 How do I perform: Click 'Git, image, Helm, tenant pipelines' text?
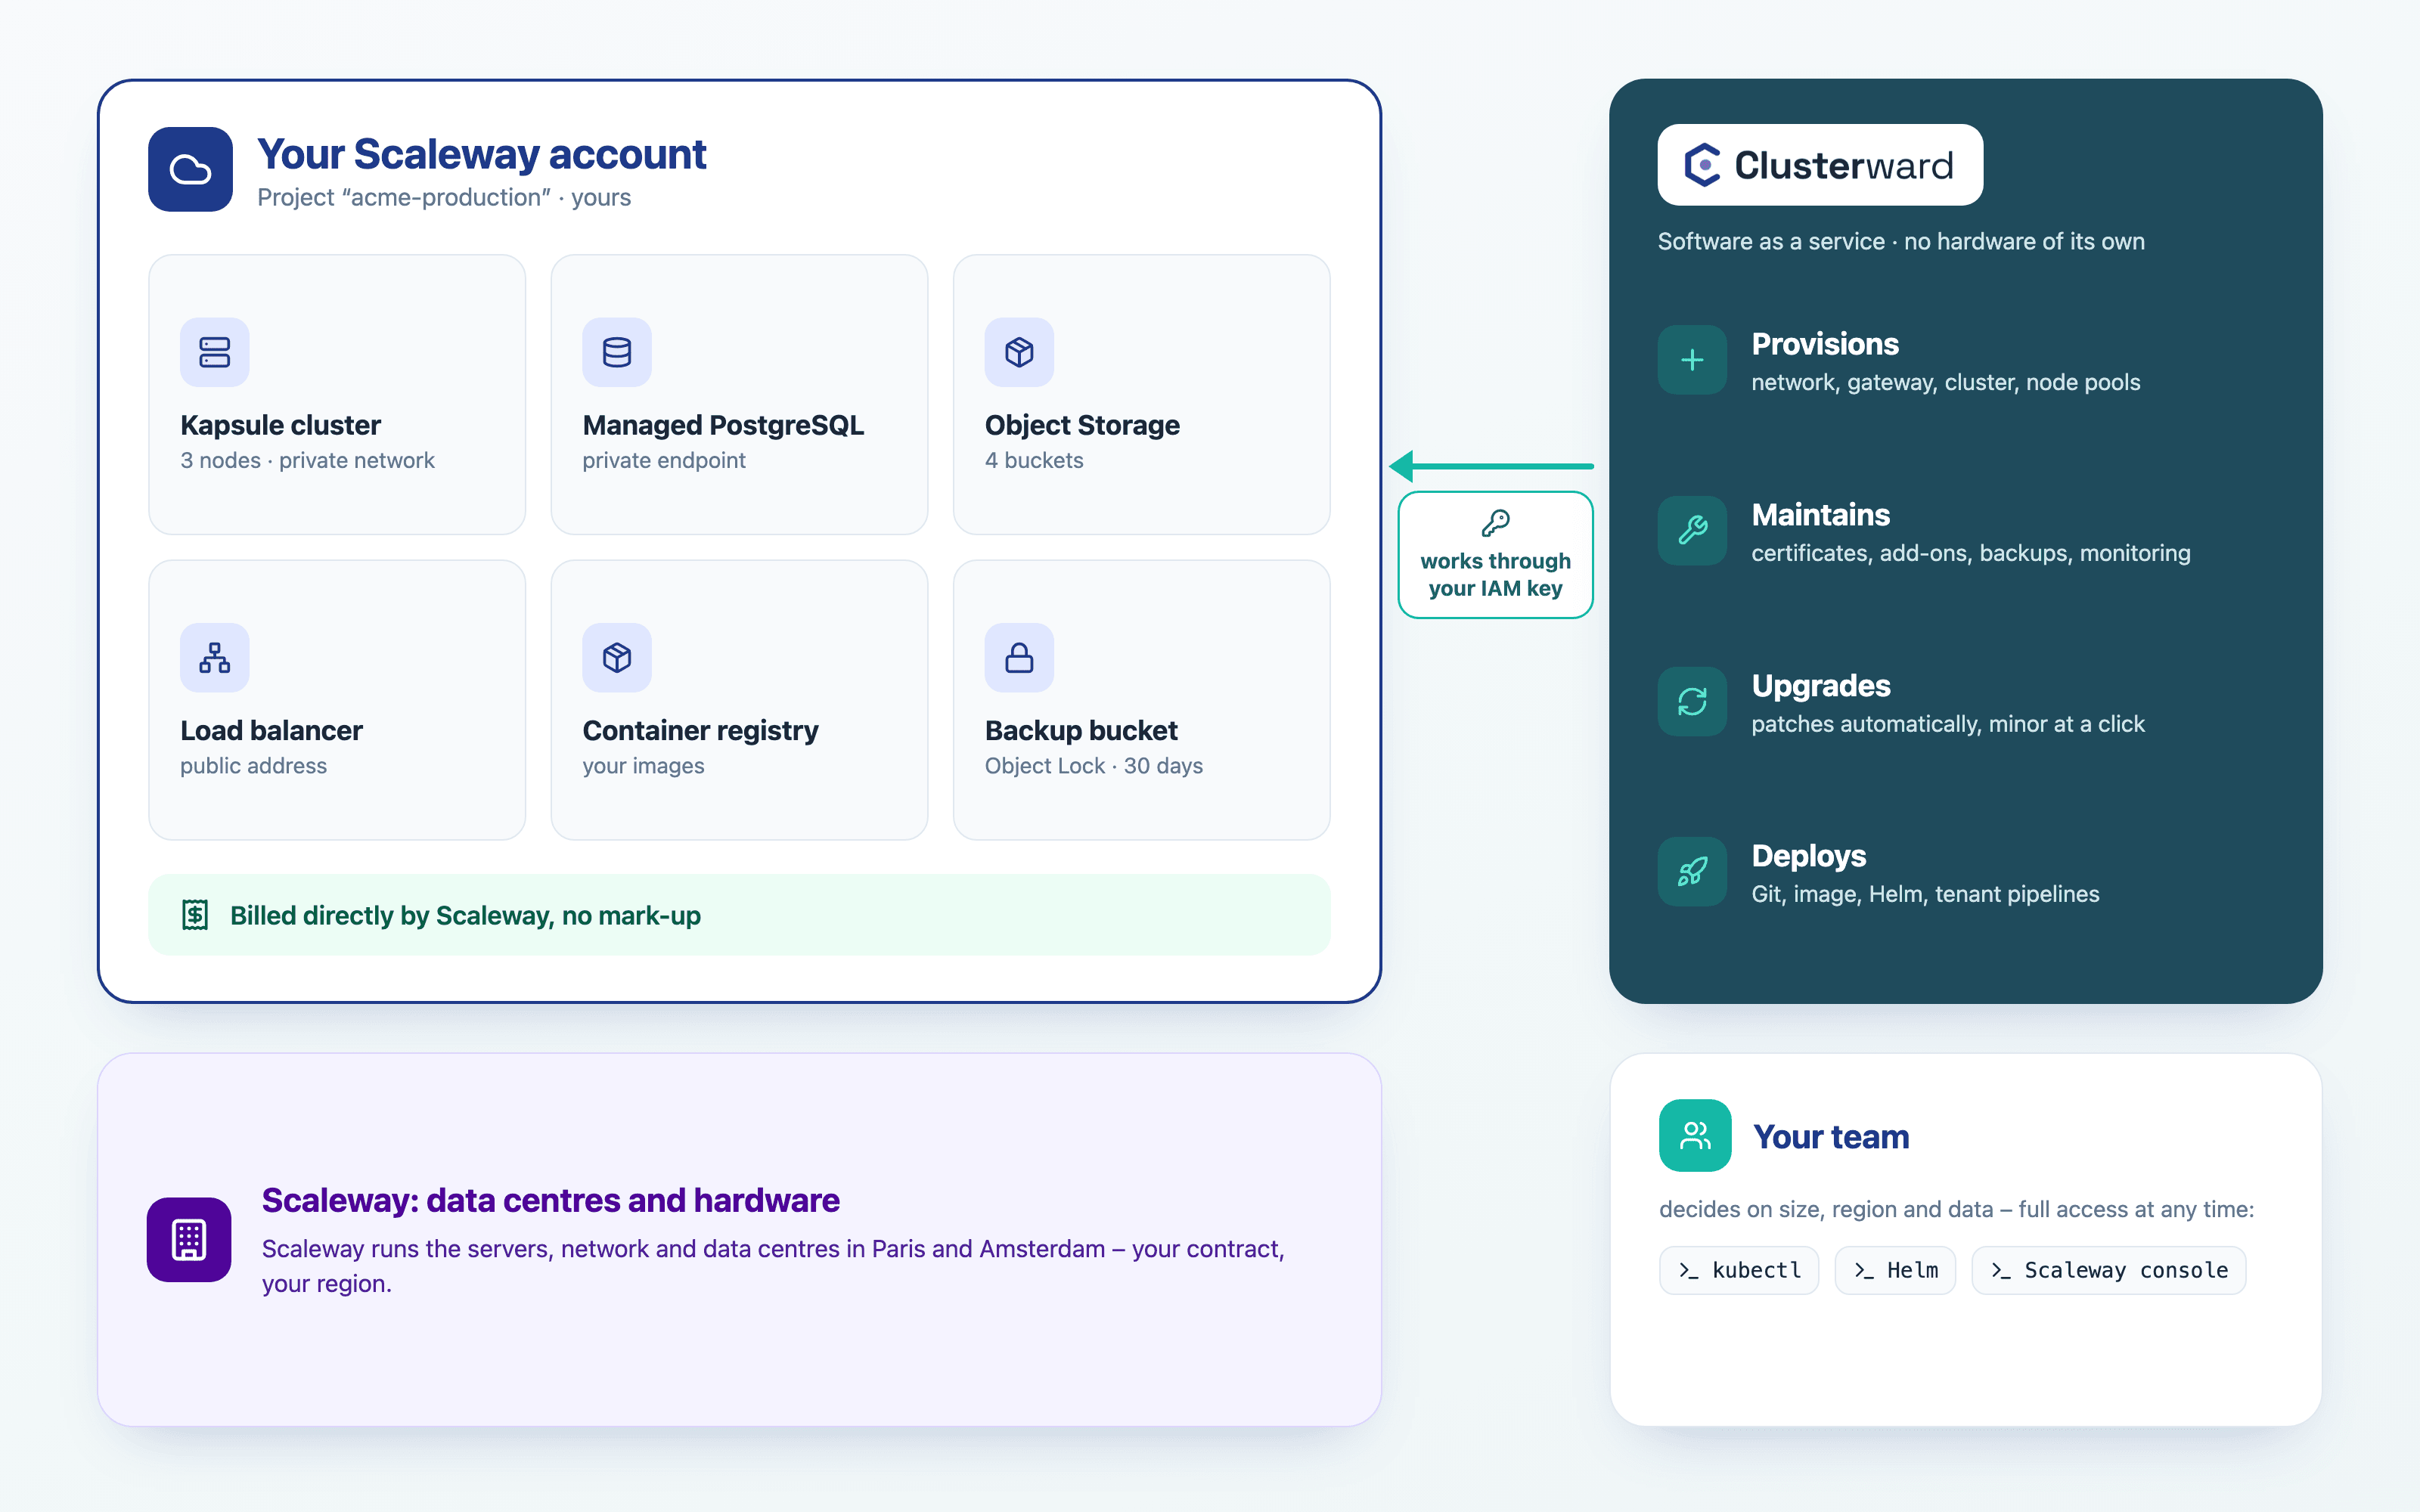pyautogui.click(x=1925, y=894)
